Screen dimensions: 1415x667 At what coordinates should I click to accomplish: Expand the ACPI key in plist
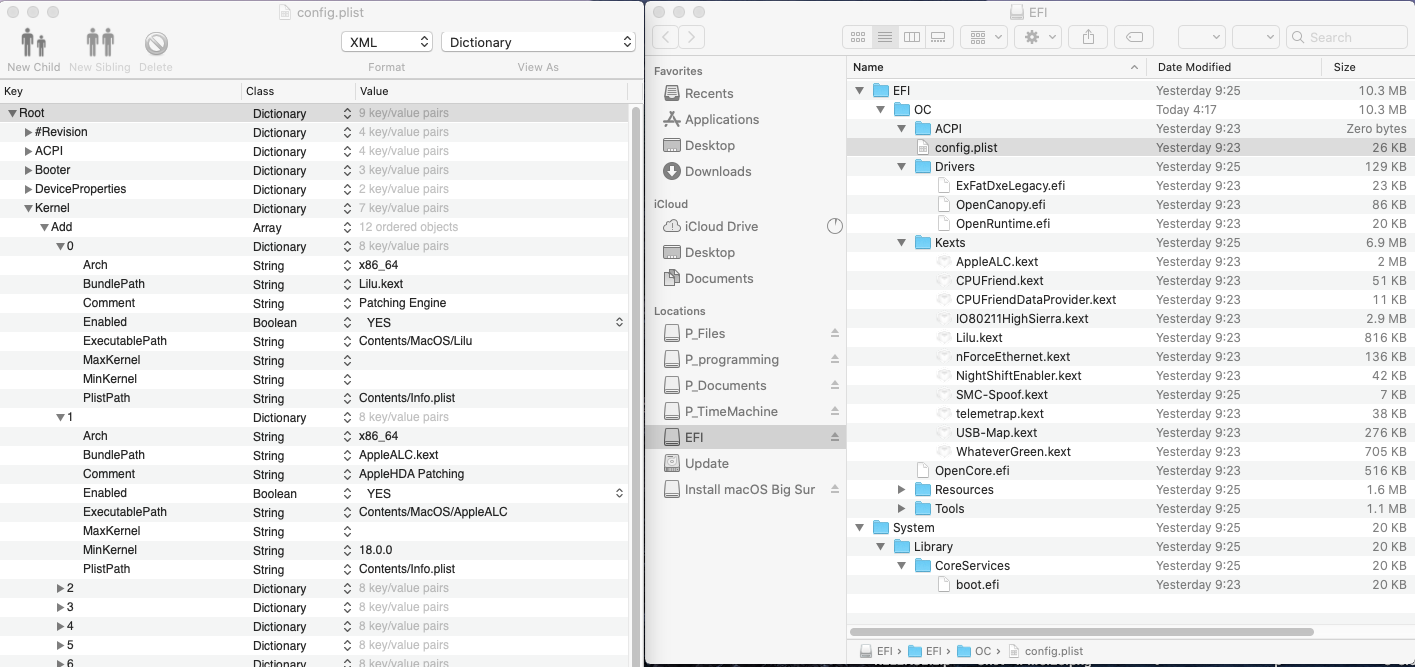coord(28,151)
